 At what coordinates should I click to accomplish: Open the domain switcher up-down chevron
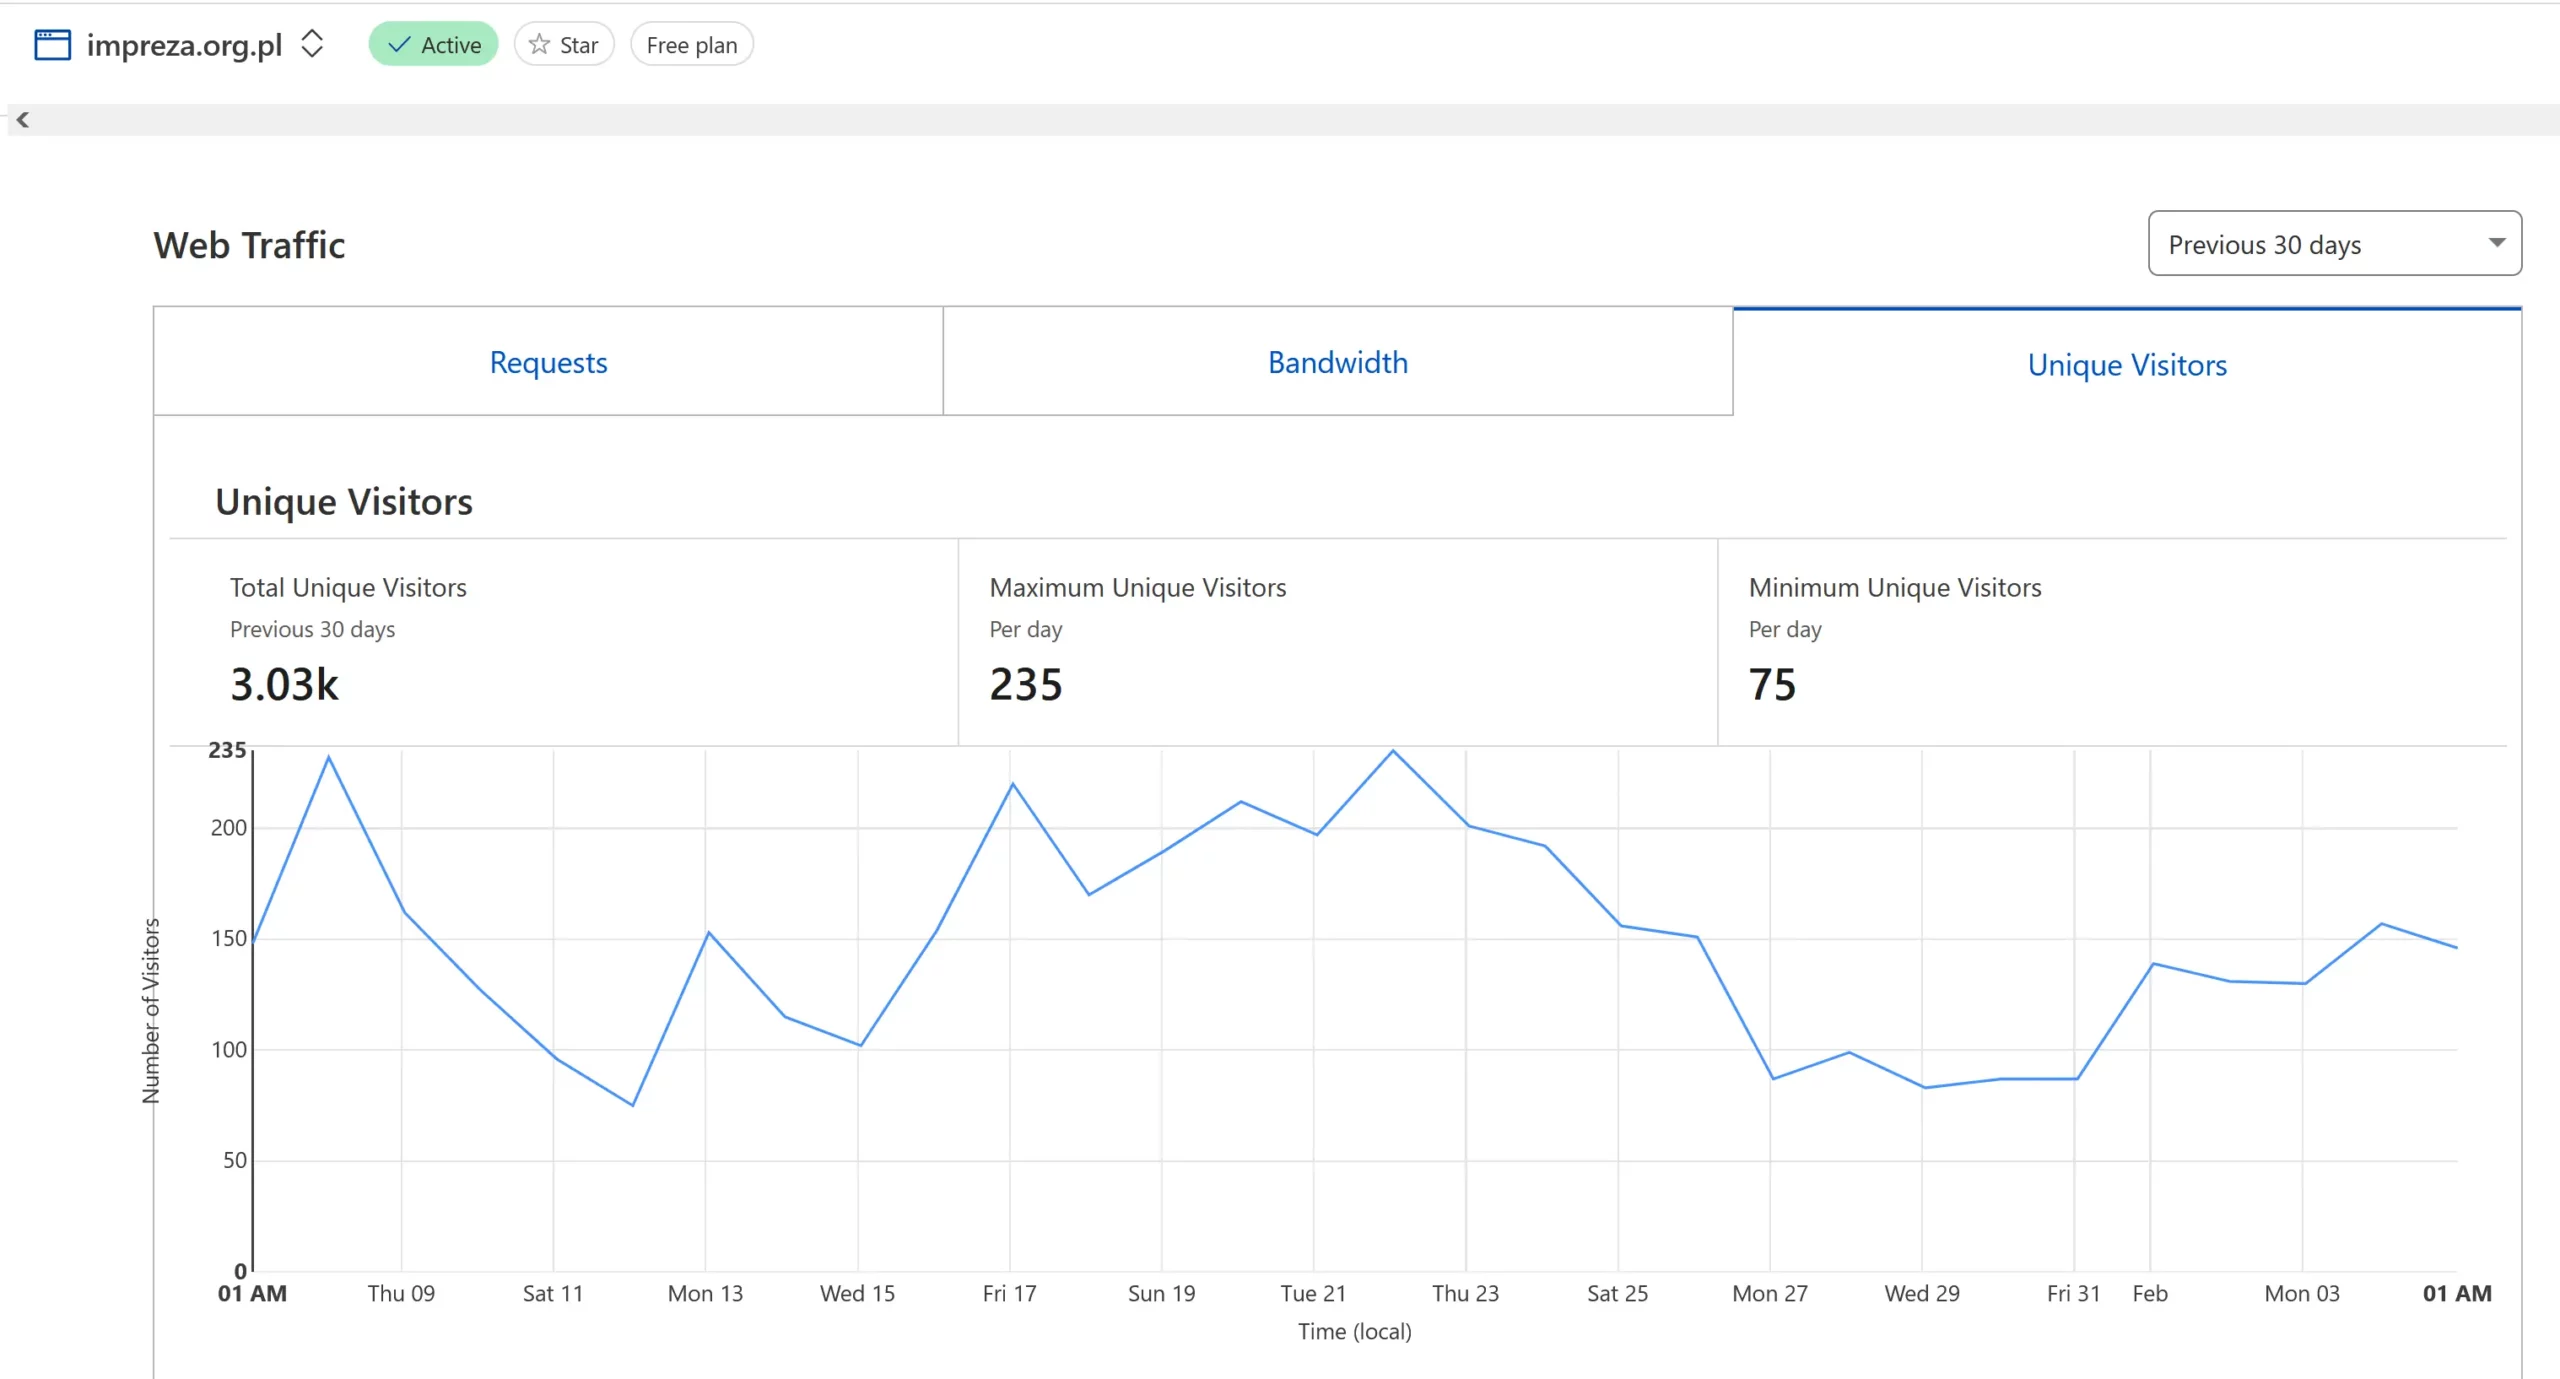point(312,44)
